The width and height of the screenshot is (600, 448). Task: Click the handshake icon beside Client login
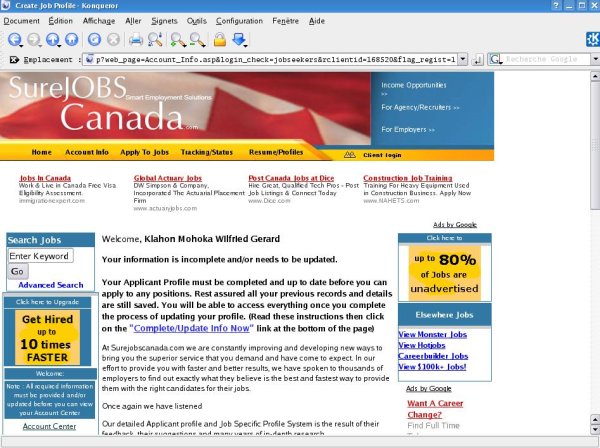[350, 155]
